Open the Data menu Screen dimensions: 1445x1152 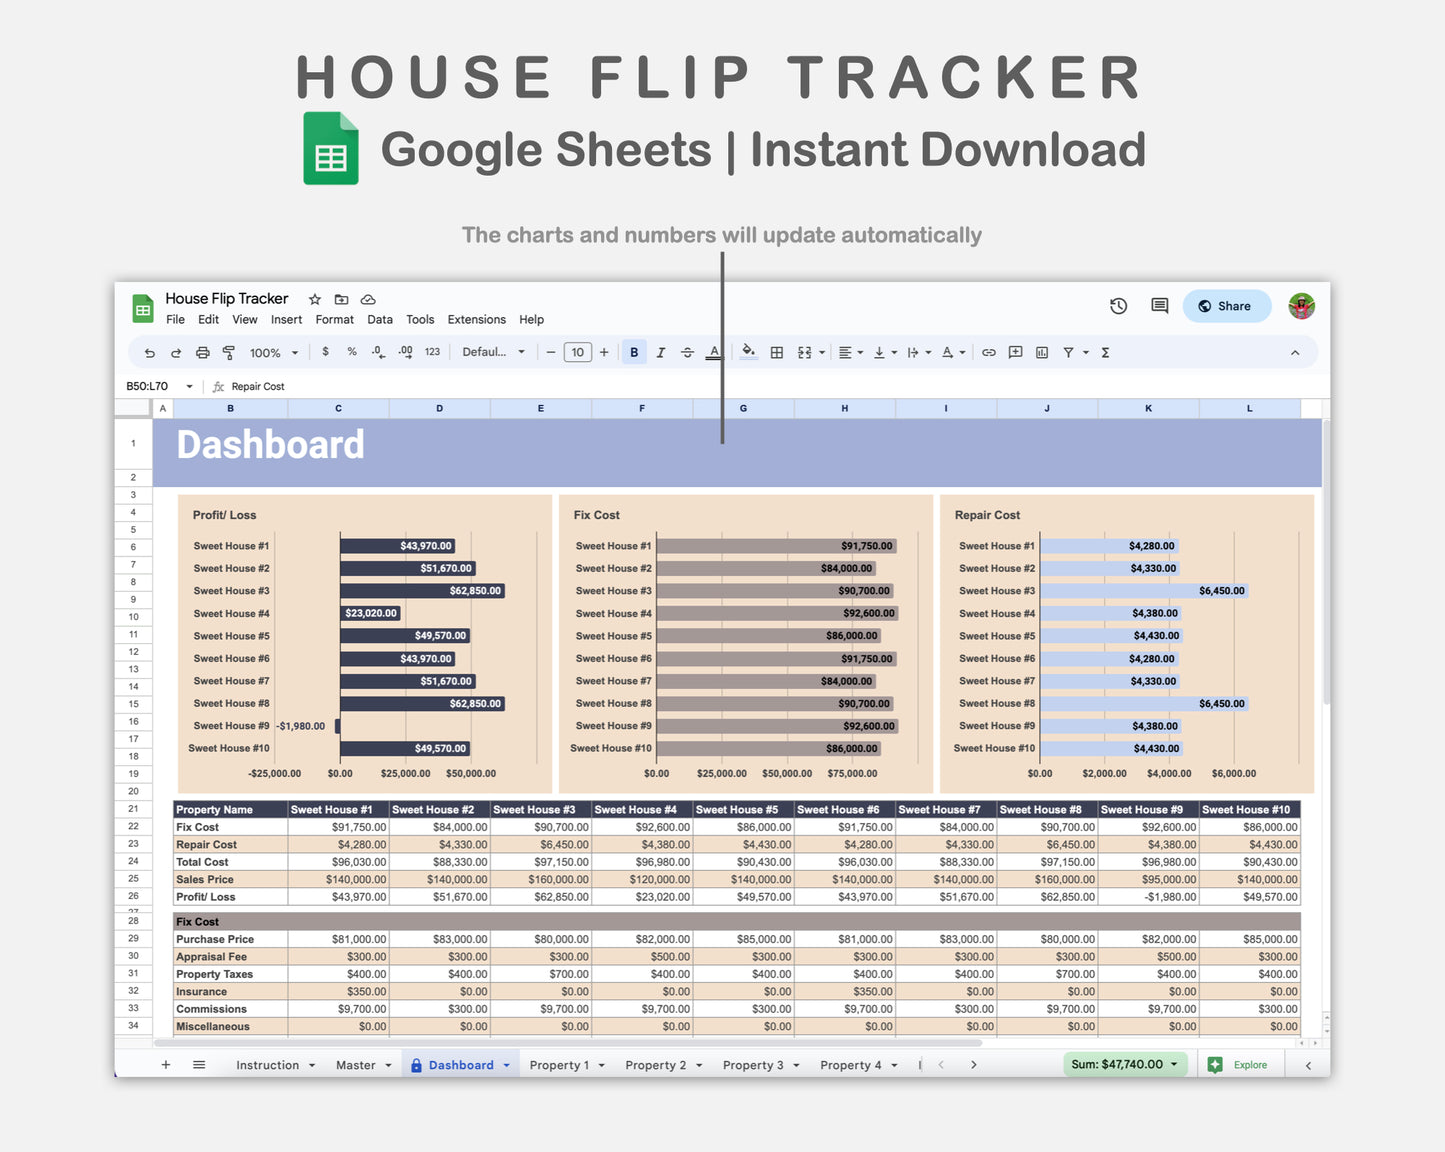379,319
